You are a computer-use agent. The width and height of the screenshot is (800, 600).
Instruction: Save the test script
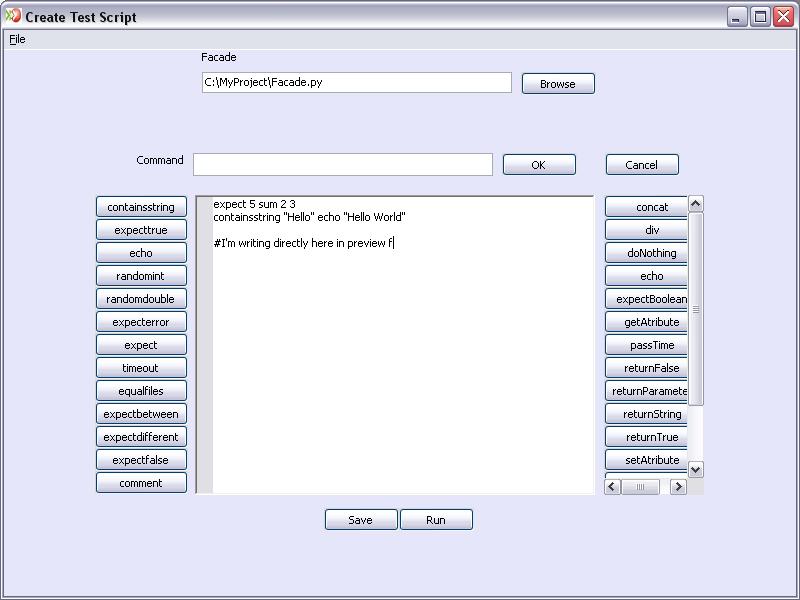(360, 520)
